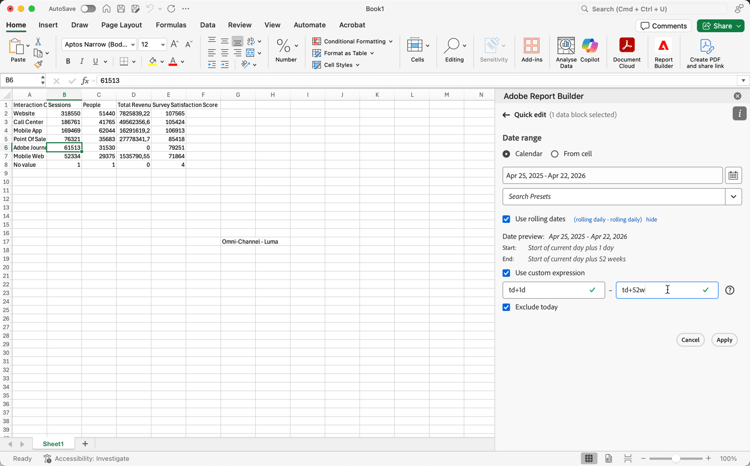Toggle bold formatting
Image resolution: width=750 pixels, height=466 pixels.
[68, 61]
